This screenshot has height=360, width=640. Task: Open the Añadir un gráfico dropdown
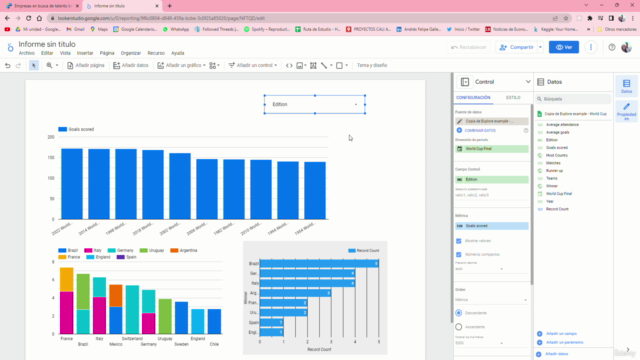coord(181,65)
